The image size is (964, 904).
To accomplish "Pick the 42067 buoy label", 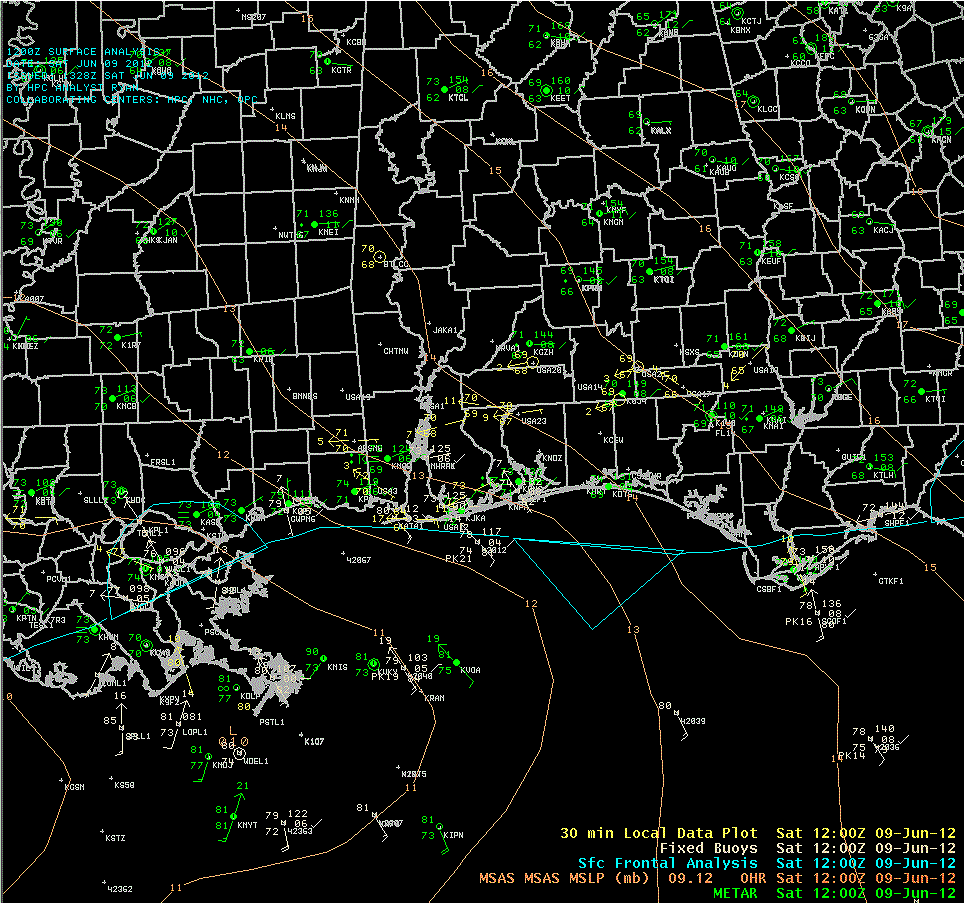I will pyautogui.click(x=358, y=560).
